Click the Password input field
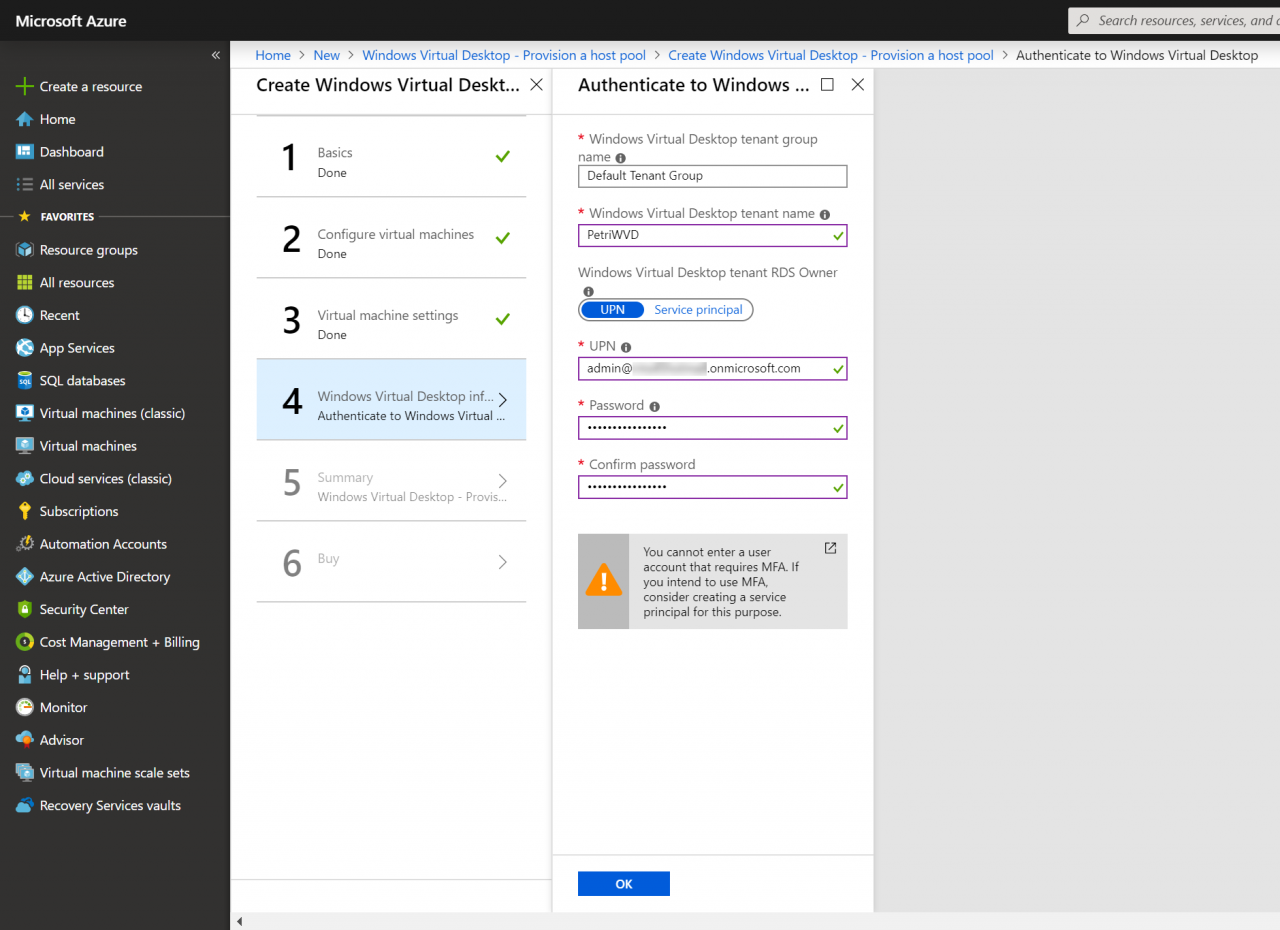 pos(712,428)
